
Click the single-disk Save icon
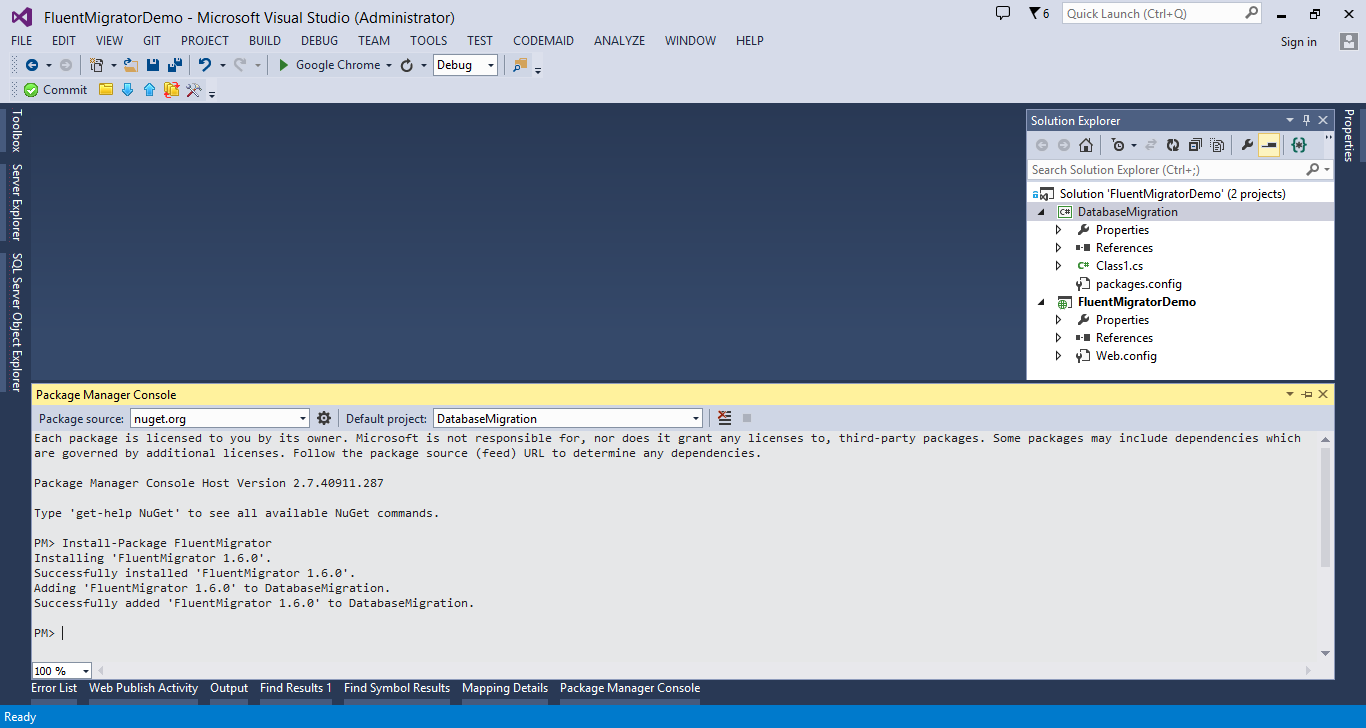click(x=153, y=65)
